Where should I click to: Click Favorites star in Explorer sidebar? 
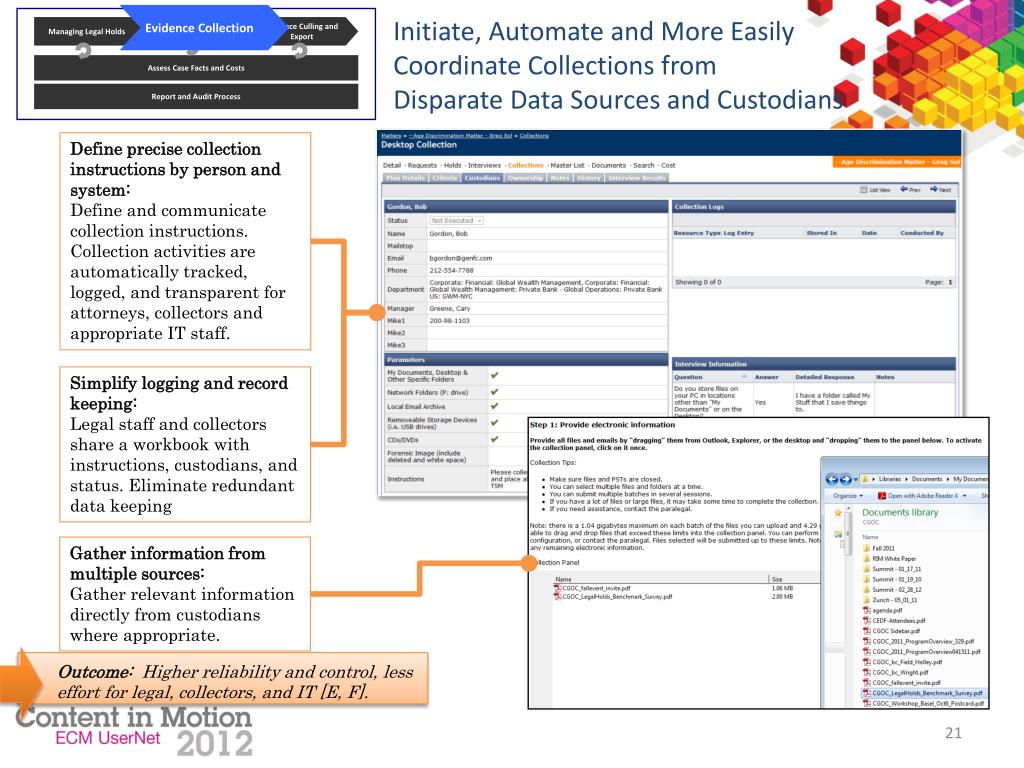(x=838, y=513)
